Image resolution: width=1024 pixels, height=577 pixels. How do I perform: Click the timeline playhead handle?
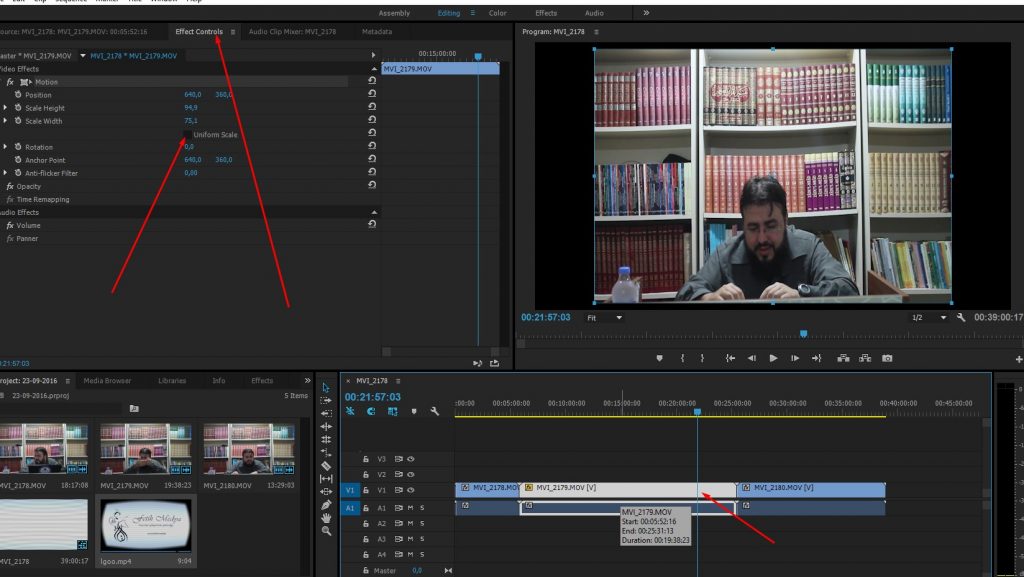pos(697,412)
